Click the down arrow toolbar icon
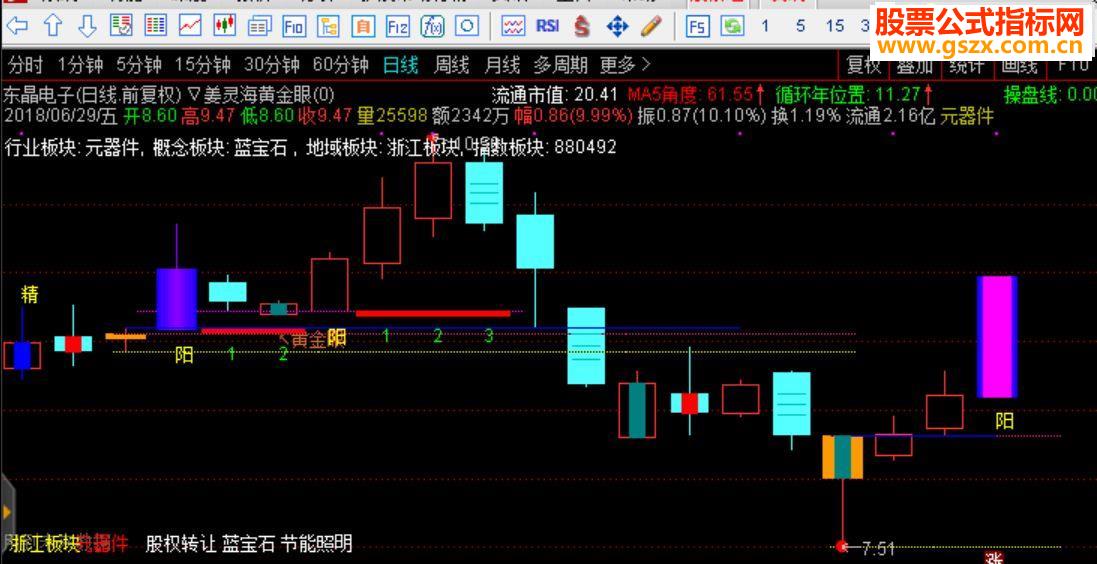 point(87,27)
